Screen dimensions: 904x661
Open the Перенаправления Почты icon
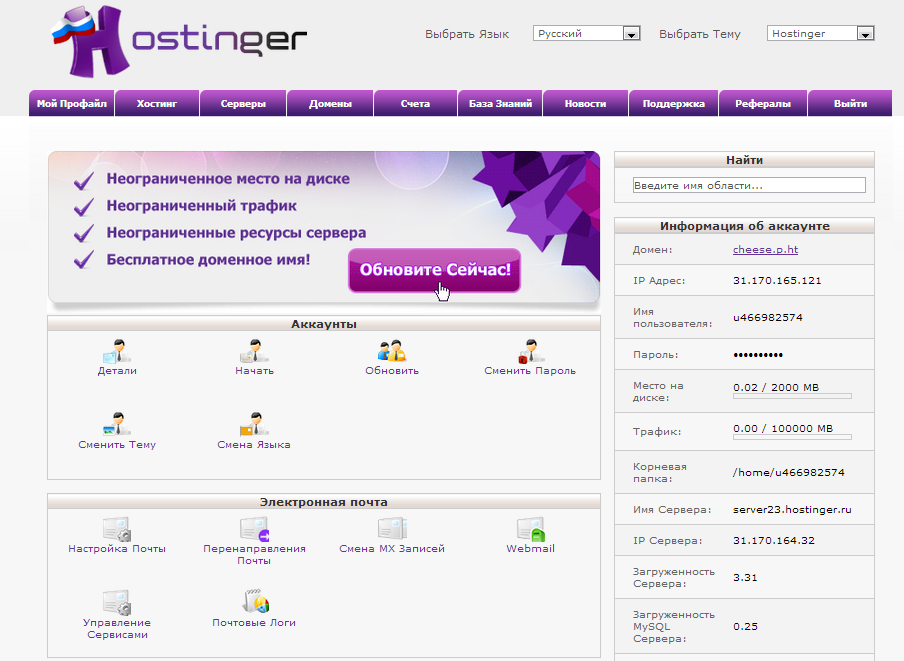pyautogui.click(x=254, y=529)
